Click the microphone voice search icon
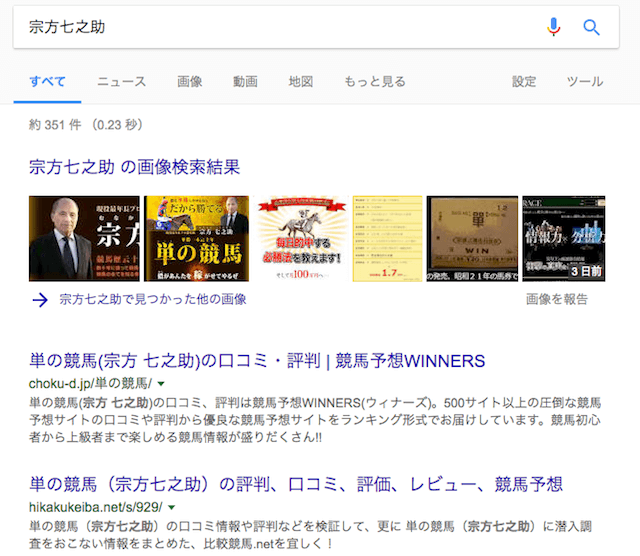Viewport: 640px width, 556px height. 553,27
